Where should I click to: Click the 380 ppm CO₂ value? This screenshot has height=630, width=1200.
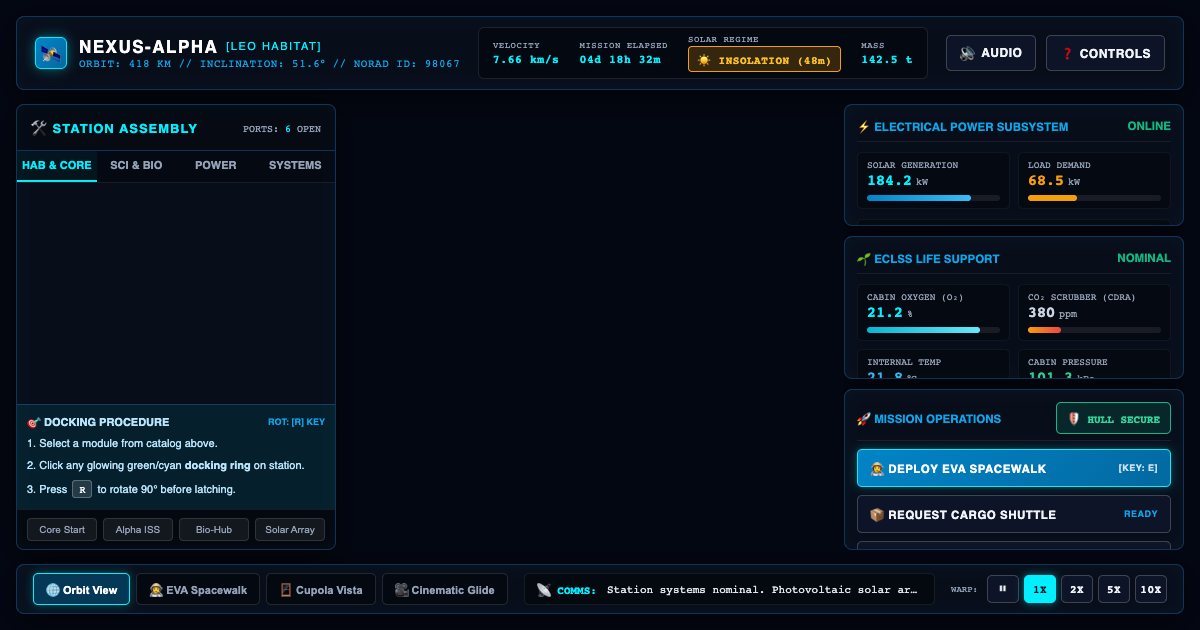(x=1053, y=313)
